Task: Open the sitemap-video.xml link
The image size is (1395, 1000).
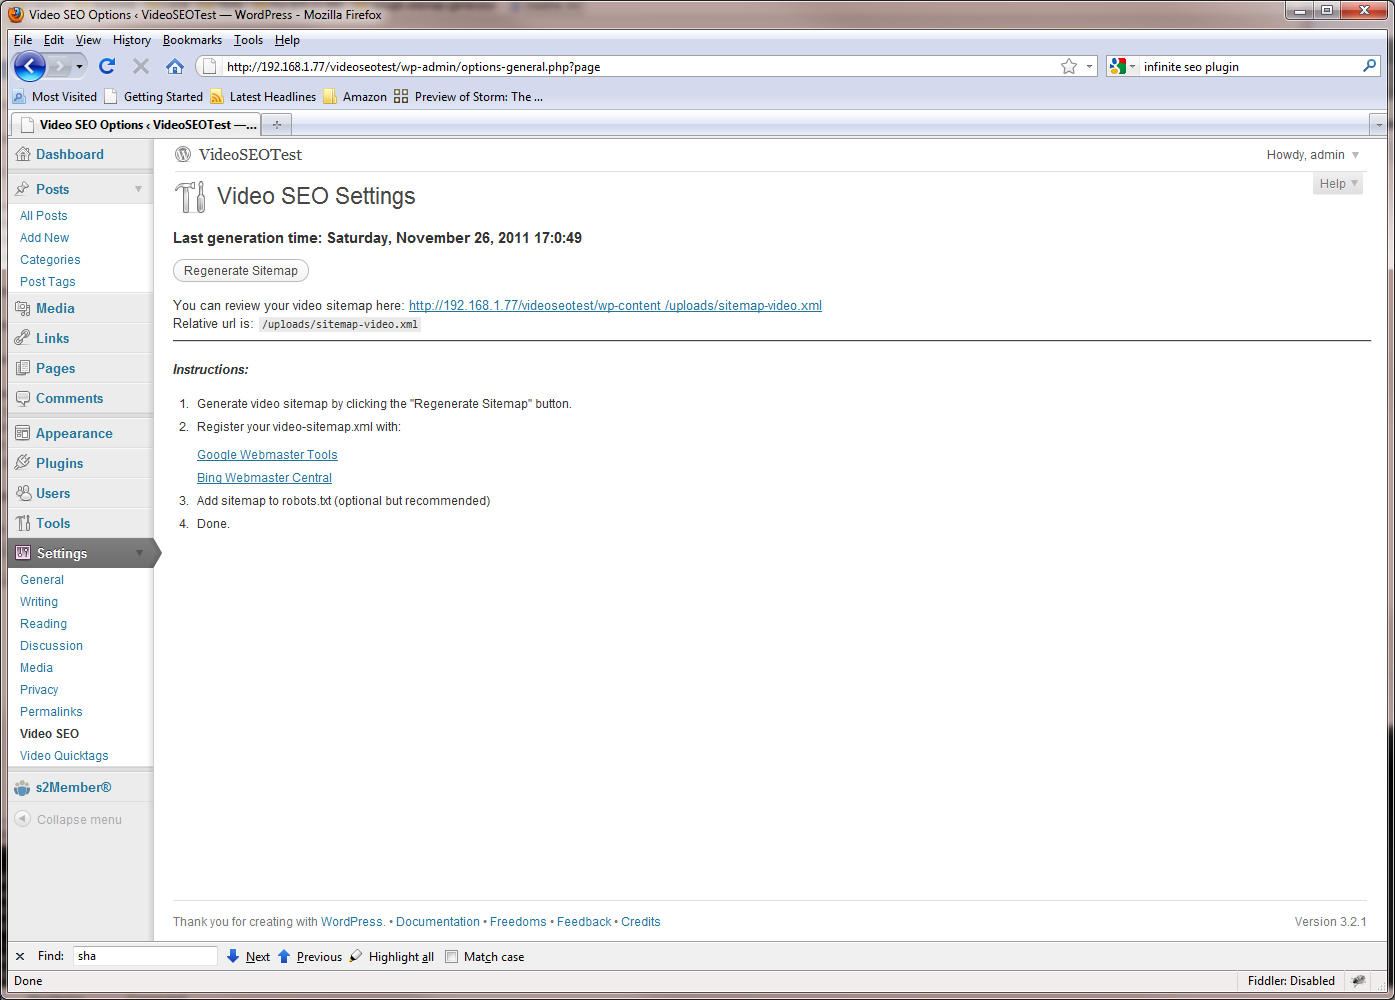Action: (x=615, y=306)
